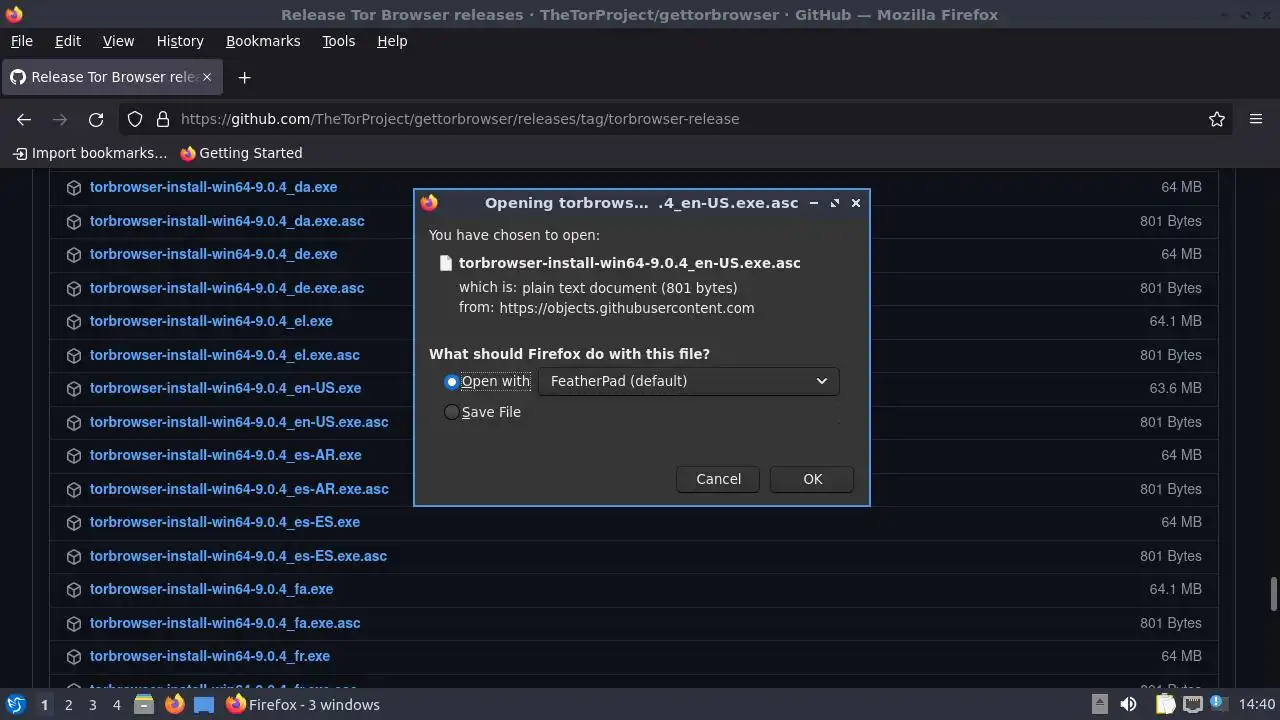Click the removable media eject tray icon
Screen dimensions: 1280x720
click(x=1099, y=704)
